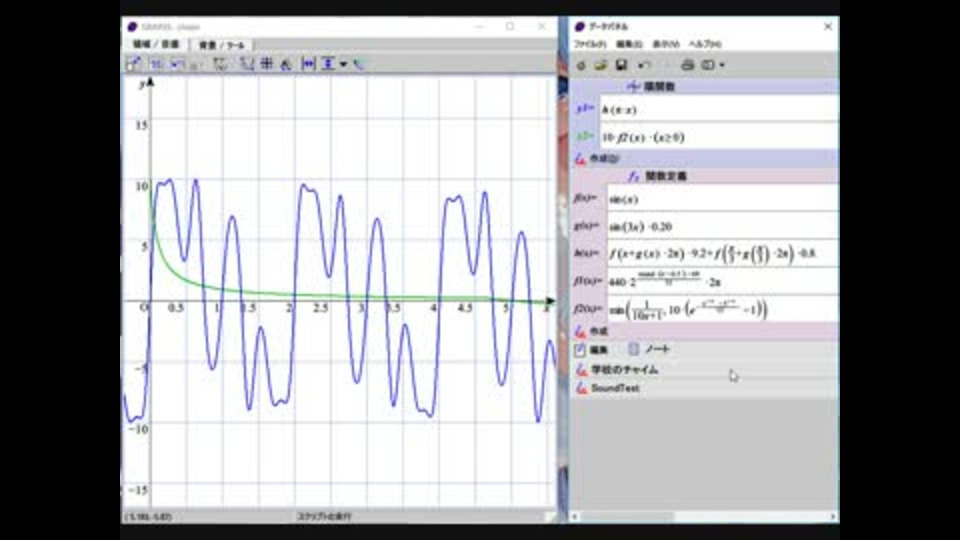
Task: Click the panel layout icon beside printer
Action: tap(708, 65)
